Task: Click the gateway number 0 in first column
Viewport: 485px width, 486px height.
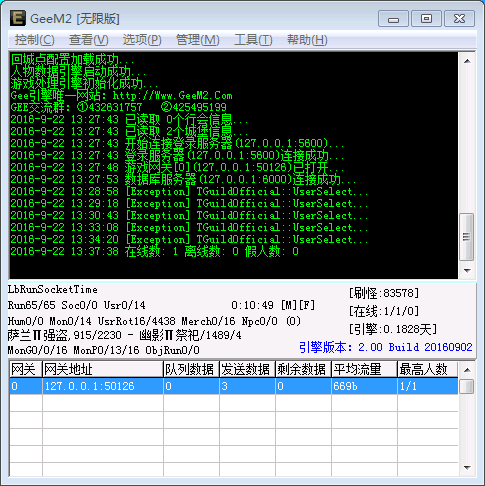Action: click(x=26, y=386)
